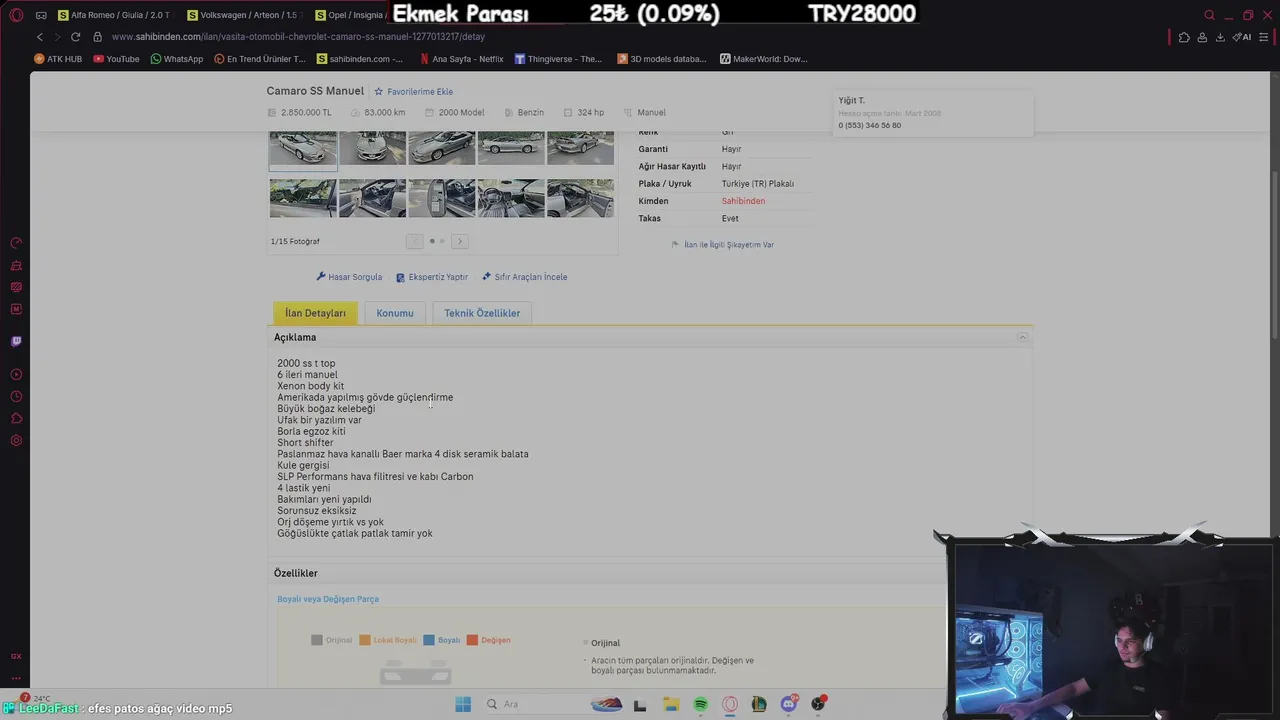This screenshot has width=1280, height=720.
Task: Open the browser AI assistant button
Action: (x=1242, y=37)
